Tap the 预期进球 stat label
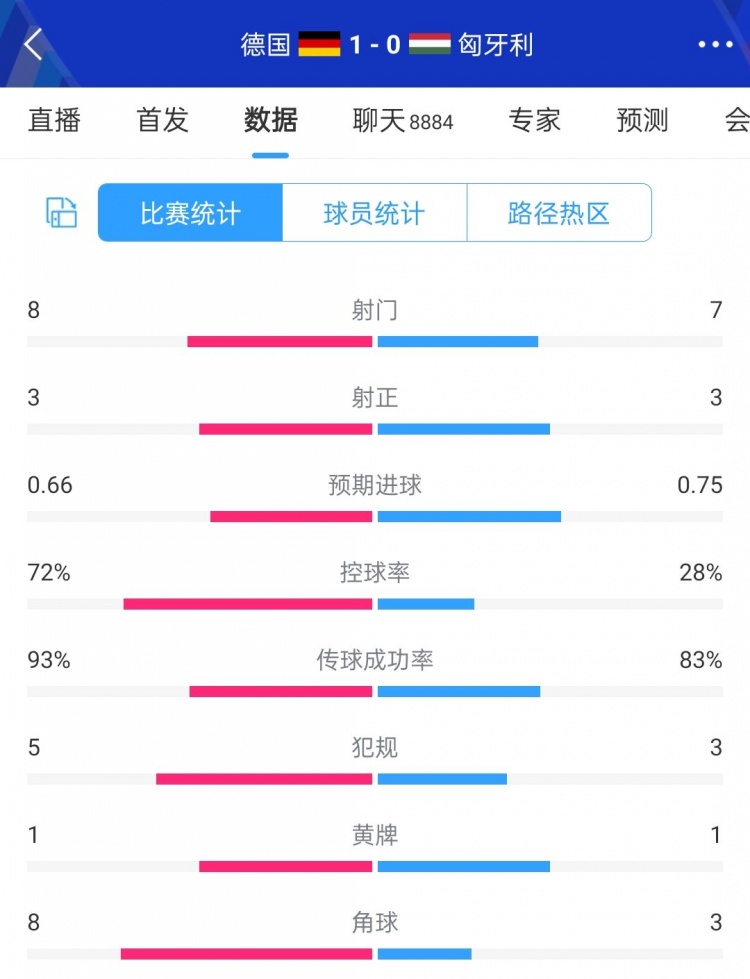Image resolution: width=750 pixels, height=979 pixels. pyautogui.click(x=375, y=486)
